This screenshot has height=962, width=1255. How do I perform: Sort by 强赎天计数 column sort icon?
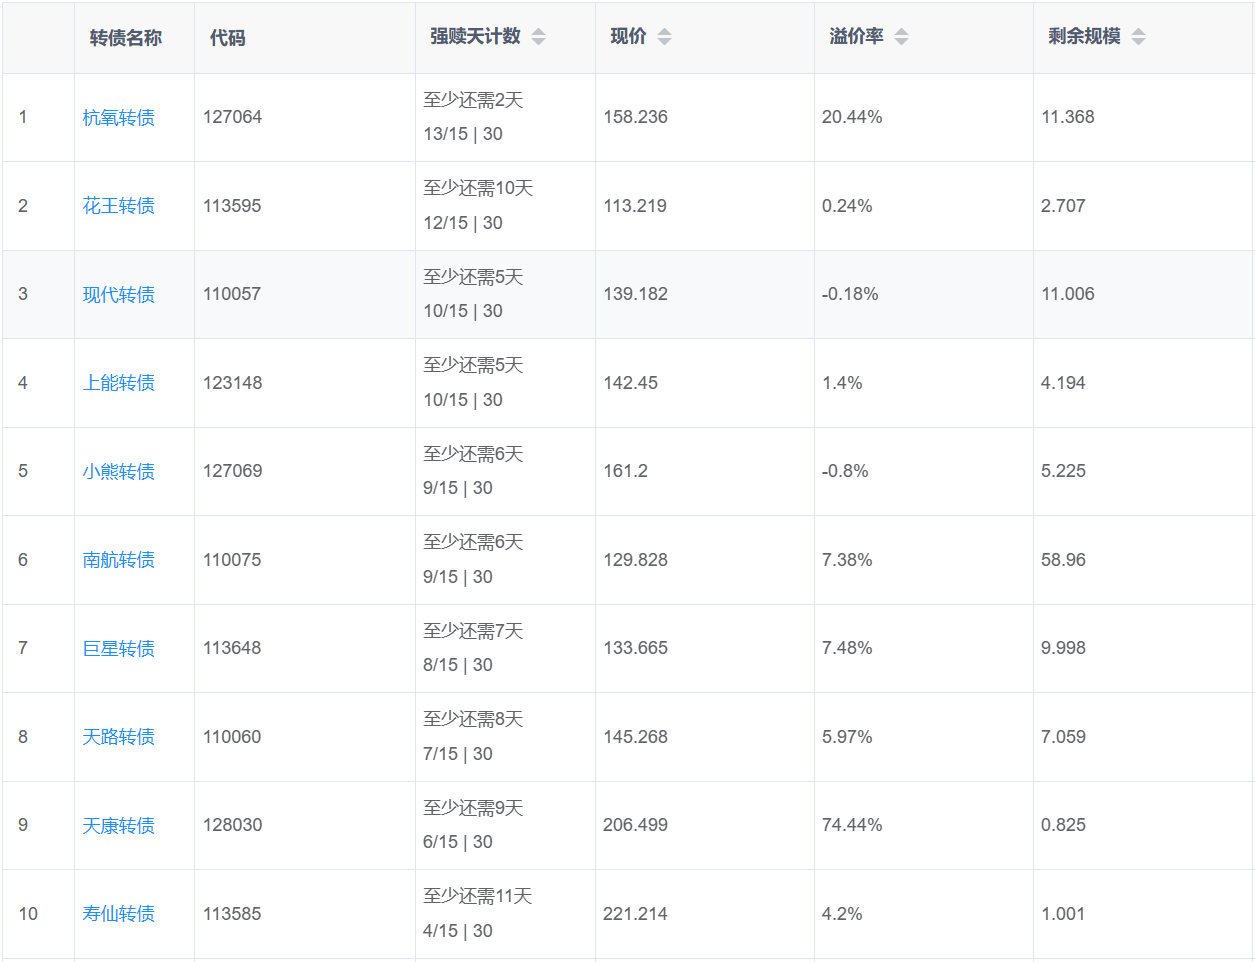(x=538, y=37)
